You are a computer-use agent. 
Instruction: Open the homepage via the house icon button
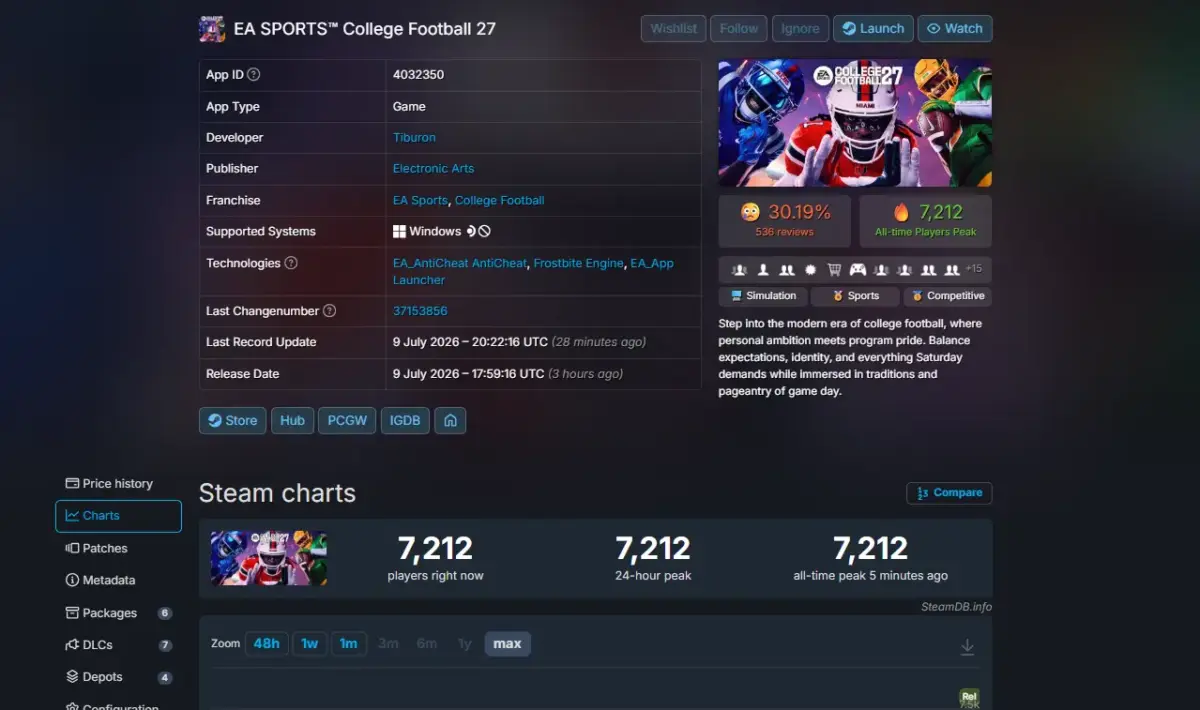[450, 420]
